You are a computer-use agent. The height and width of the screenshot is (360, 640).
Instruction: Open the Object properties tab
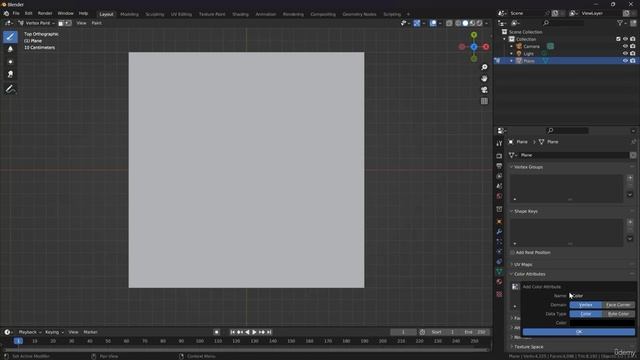[x=499, y=222]
